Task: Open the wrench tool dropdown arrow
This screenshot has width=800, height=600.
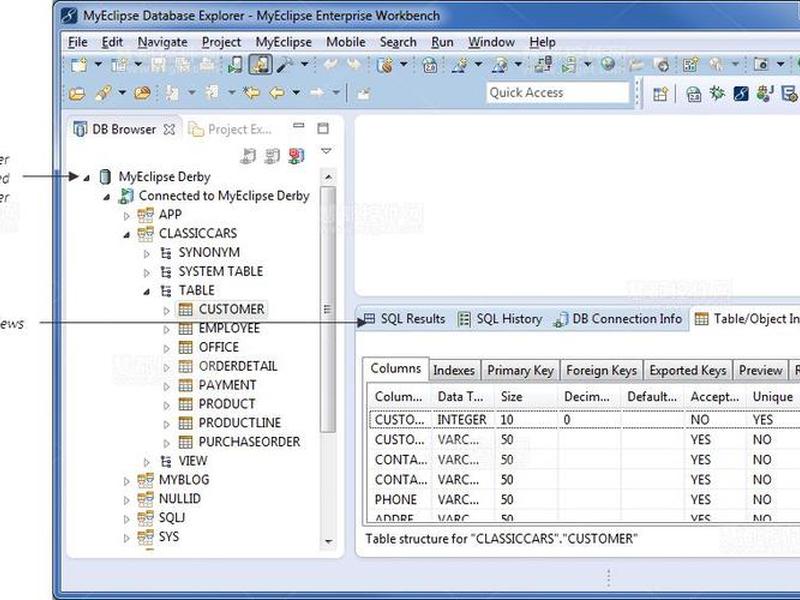Action: [x=305, y=64]
